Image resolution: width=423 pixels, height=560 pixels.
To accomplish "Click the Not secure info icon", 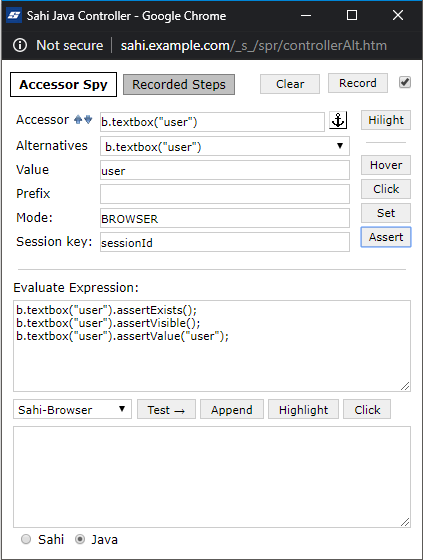I will (x=20, y=45).
